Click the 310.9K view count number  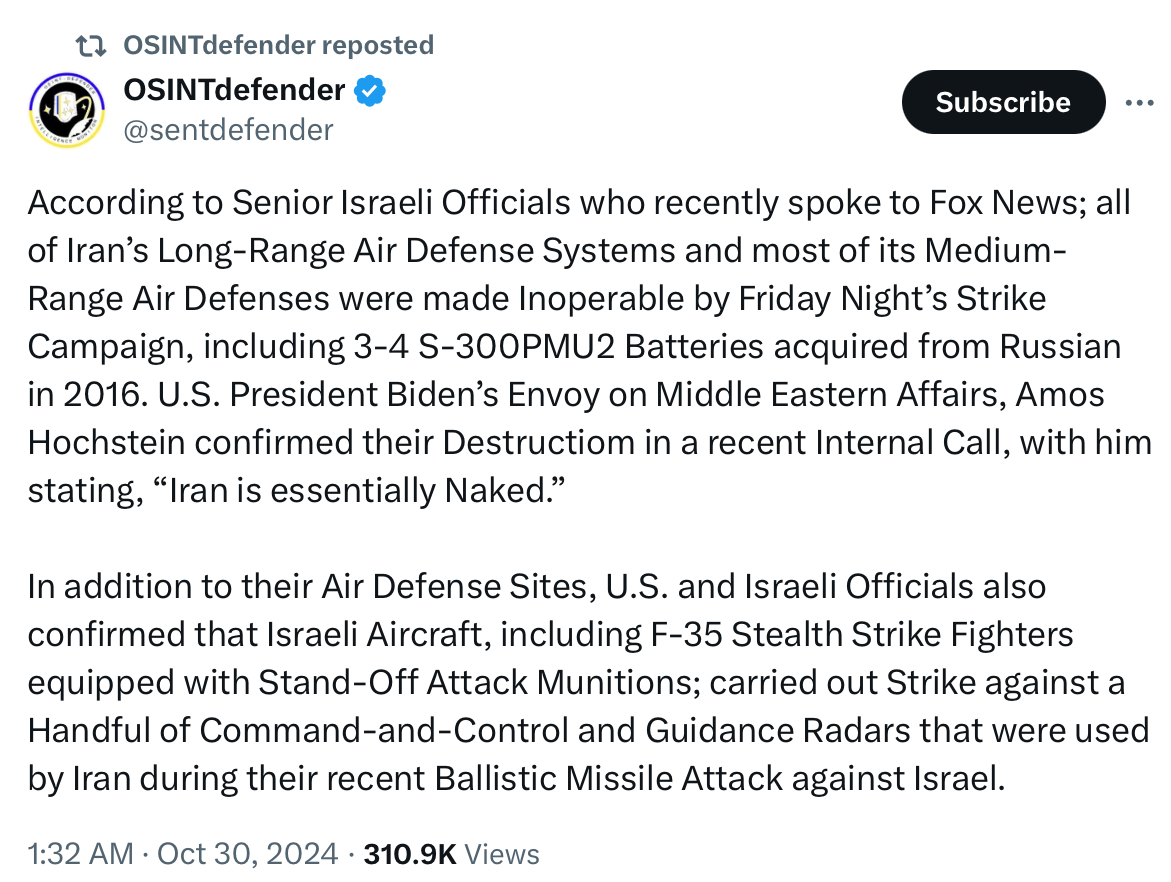[410, 854]
